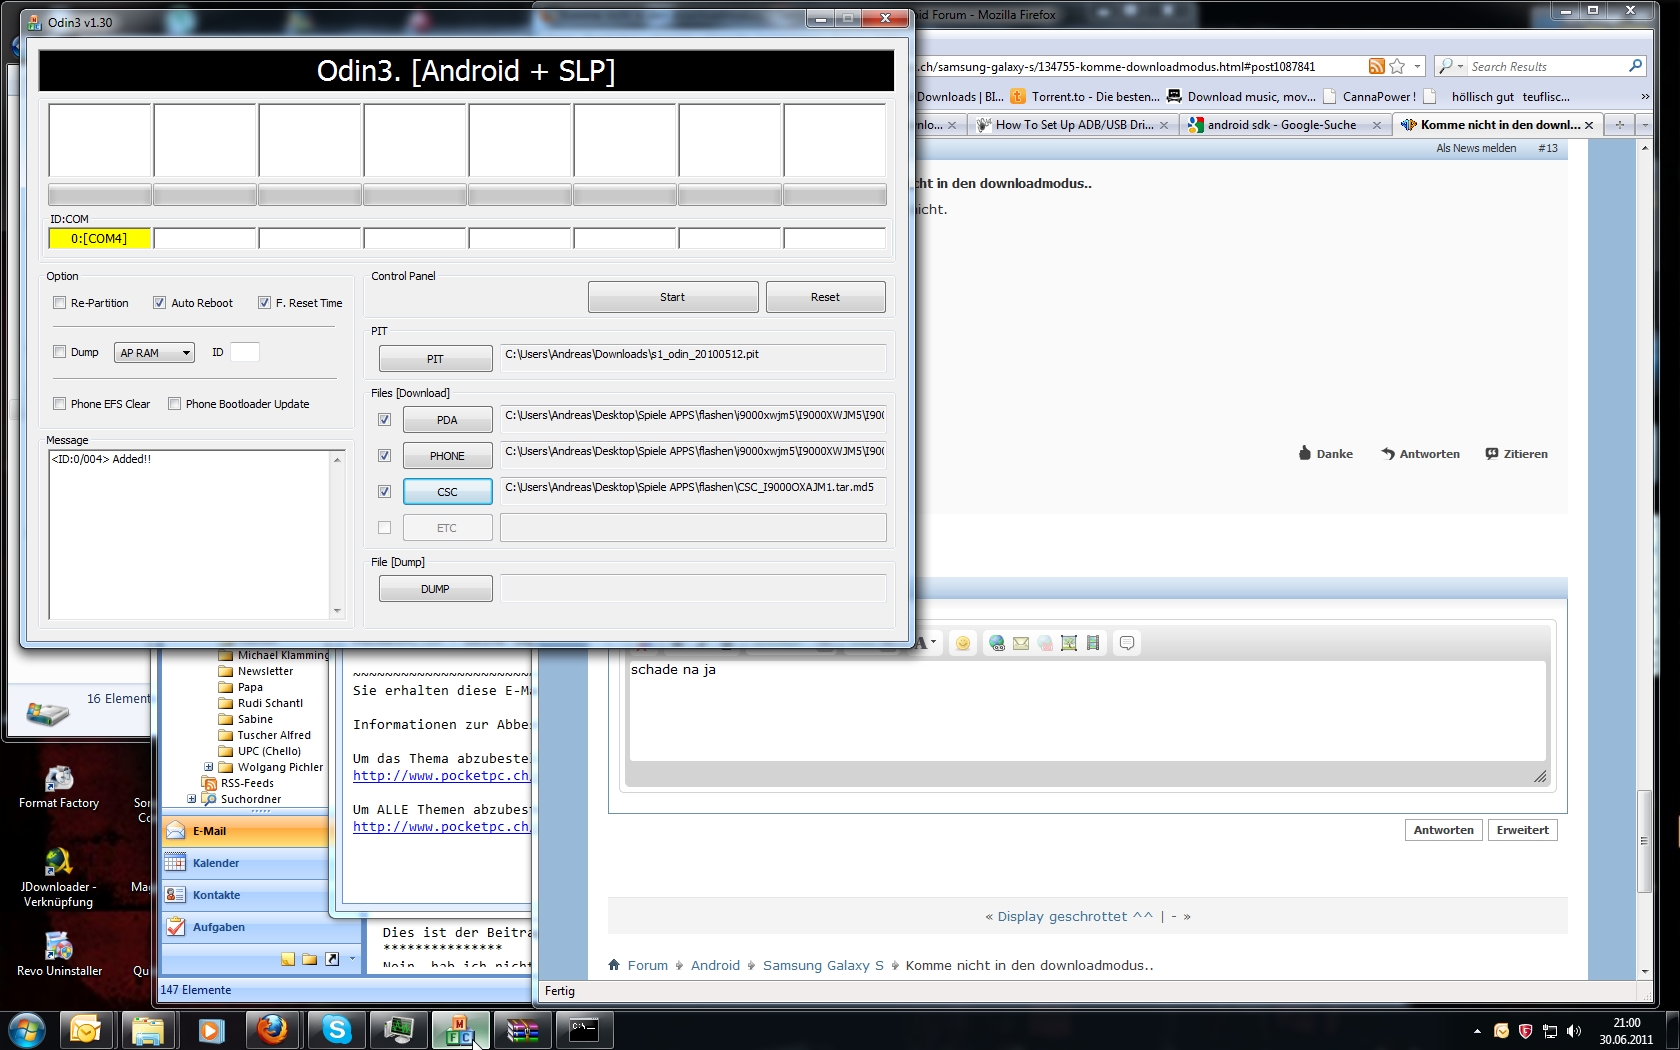Open search engine selector dropdown

point(1451,66)
